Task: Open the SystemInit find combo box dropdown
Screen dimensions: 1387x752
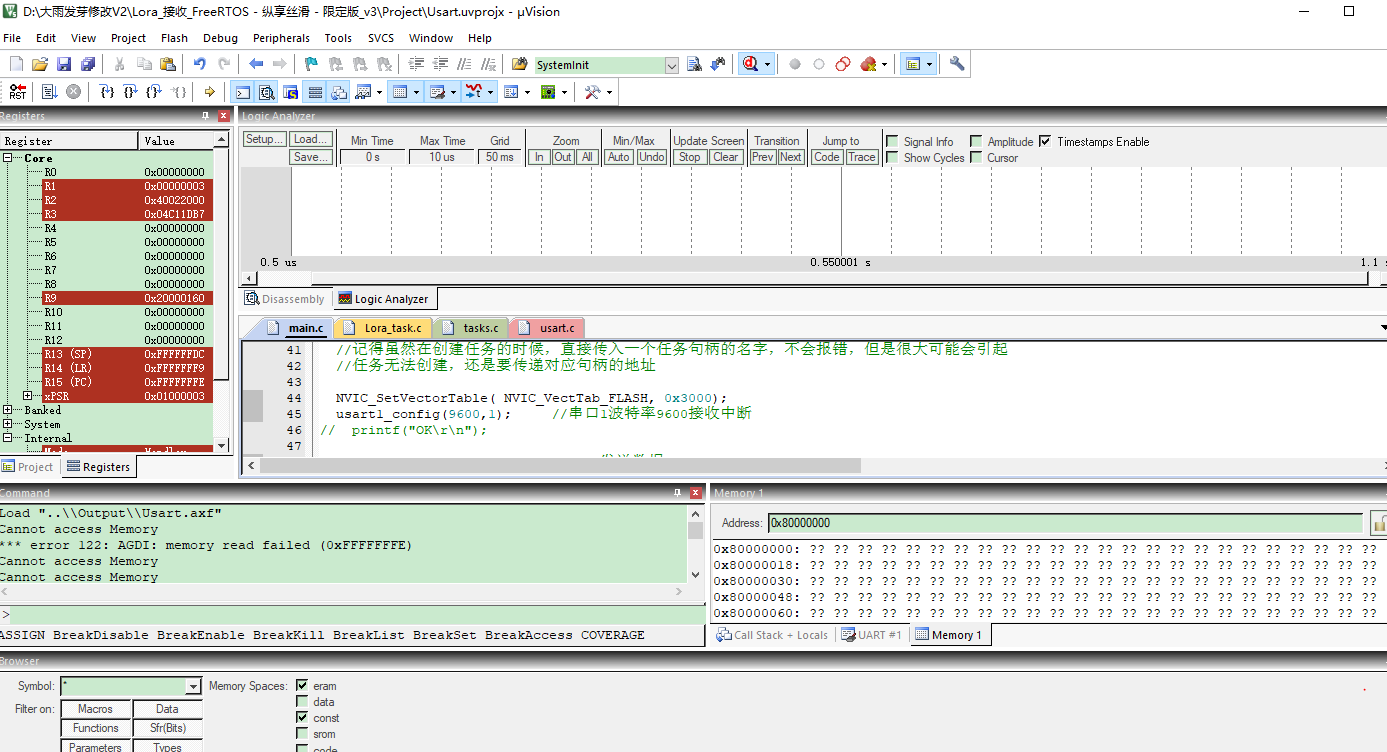Action: tap(672, 65)
